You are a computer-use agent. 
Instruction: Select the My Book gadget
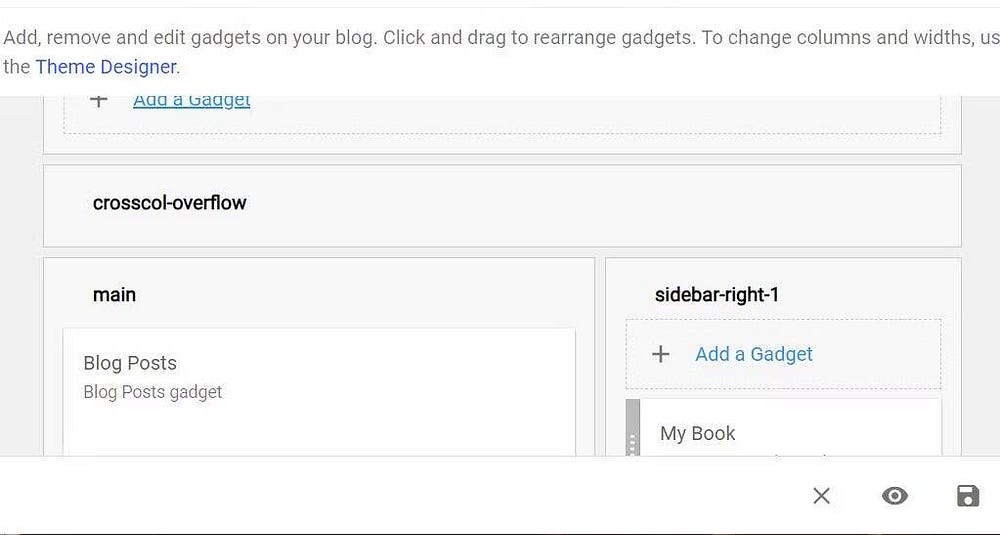pyautogui.click(x=698, y=433)
